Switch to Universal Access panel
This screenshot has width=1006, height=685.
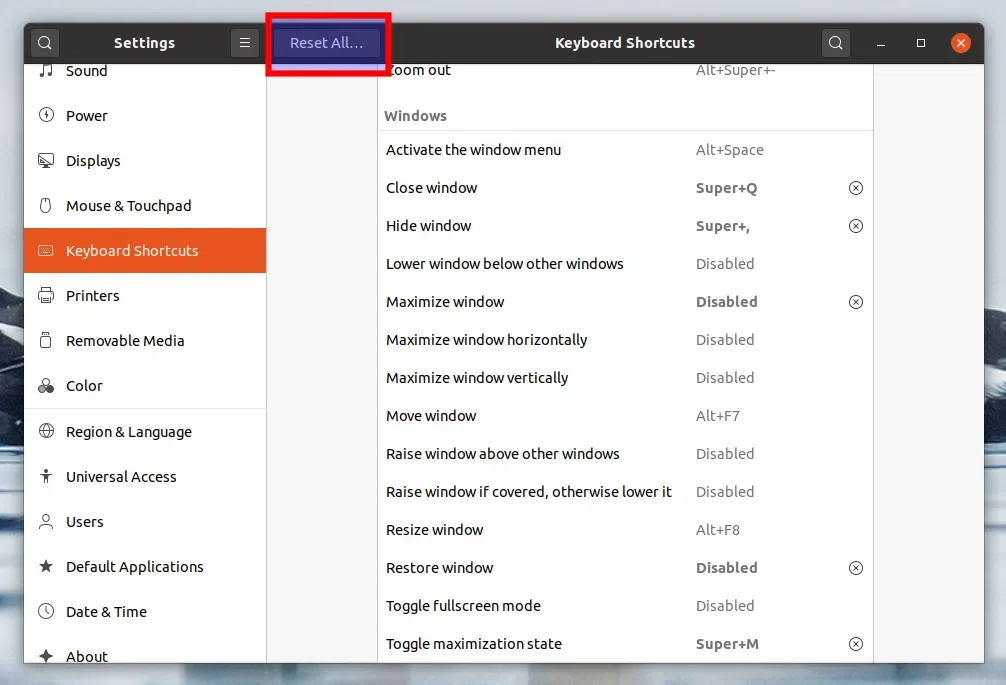pos(121,477)
